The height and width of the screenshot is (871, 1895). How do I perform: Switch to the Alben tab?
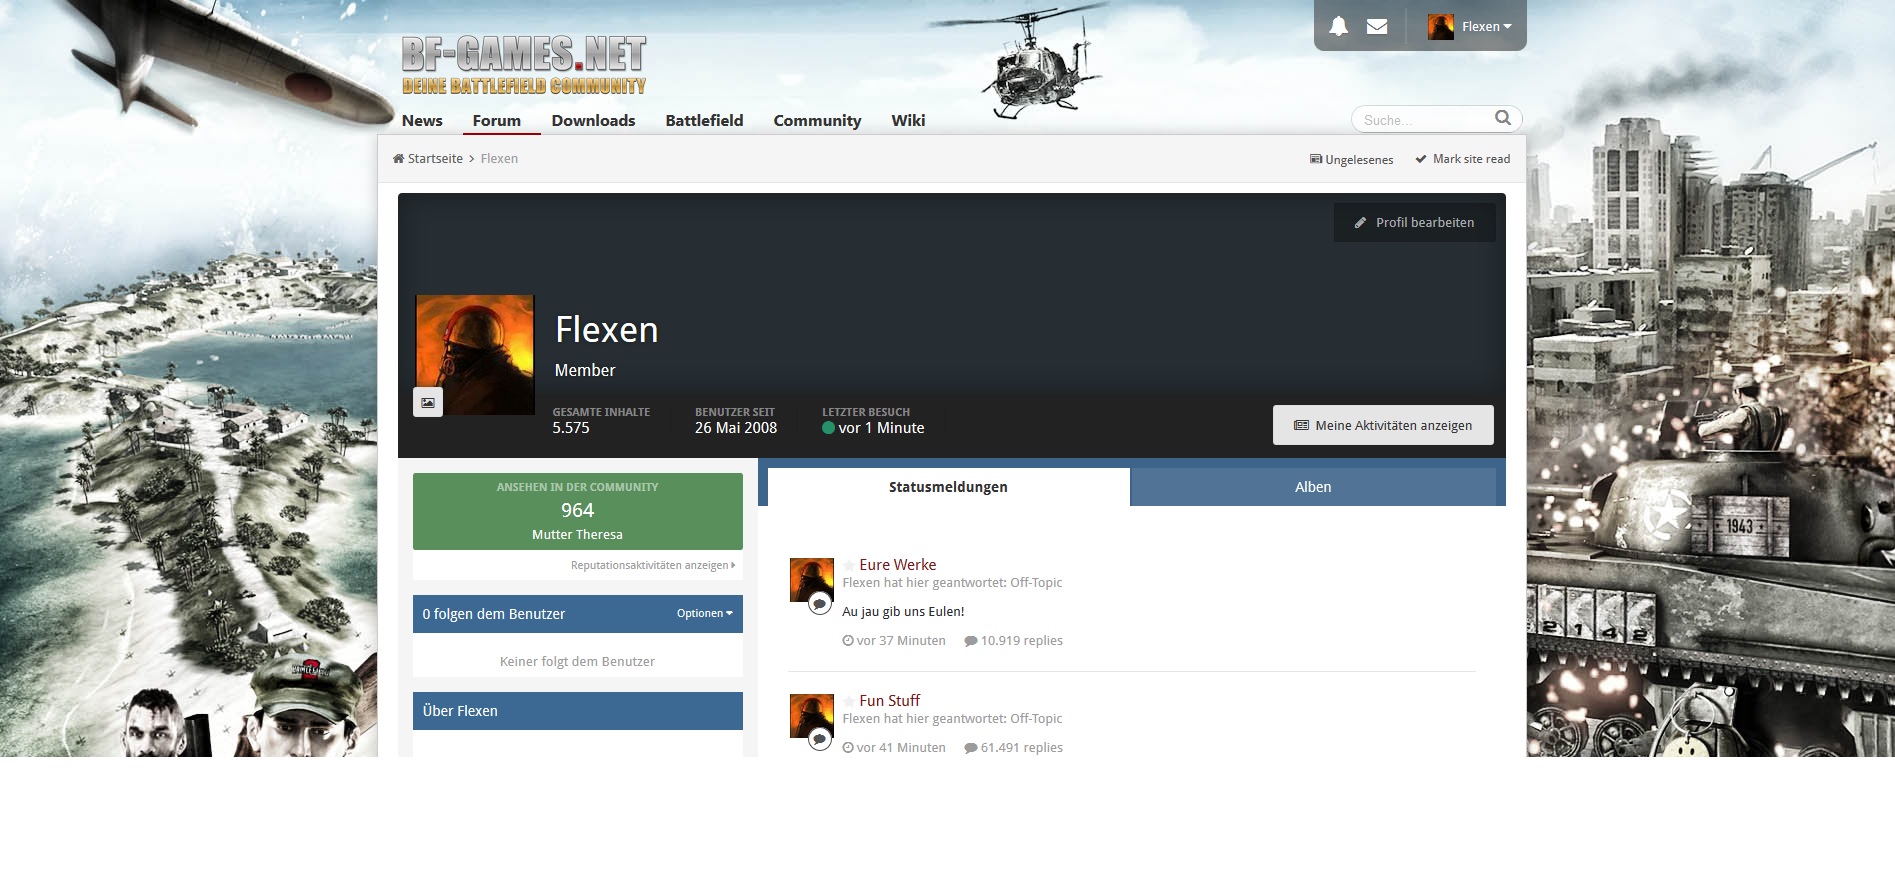pos(1313,487)
